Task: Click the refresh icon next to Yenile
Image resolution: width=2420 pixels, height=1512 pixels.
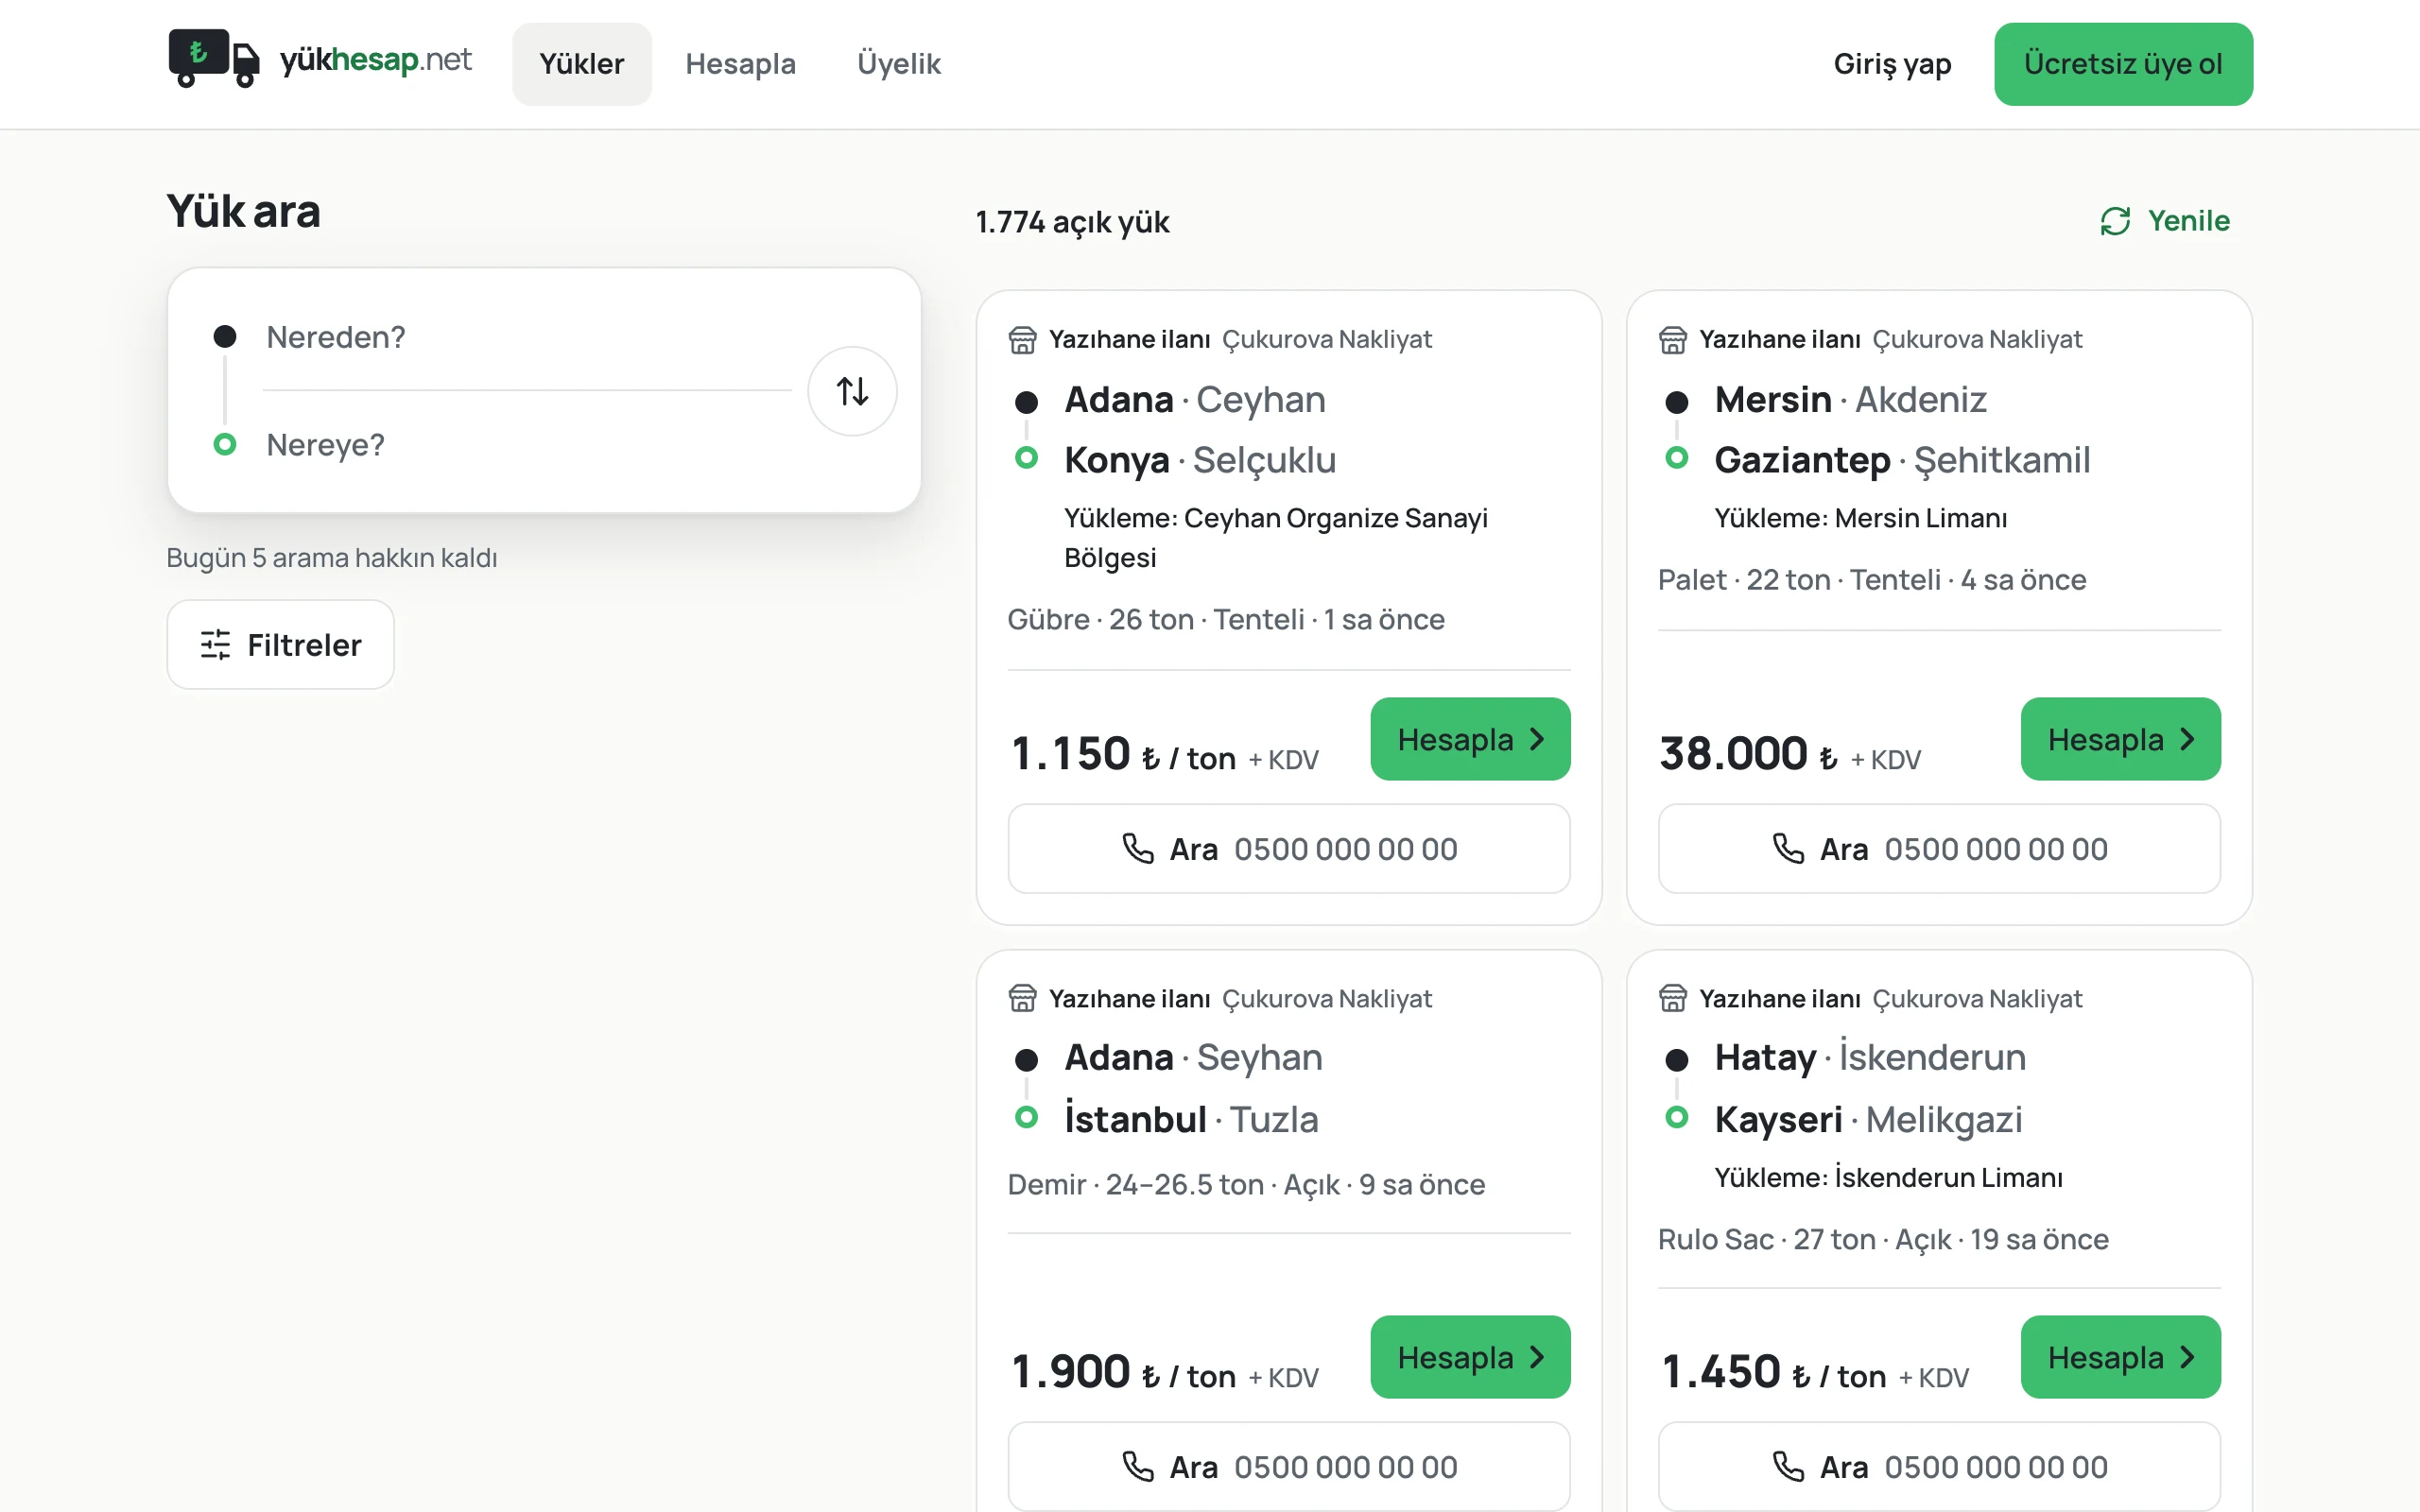Action: (x=2115, y=221)
